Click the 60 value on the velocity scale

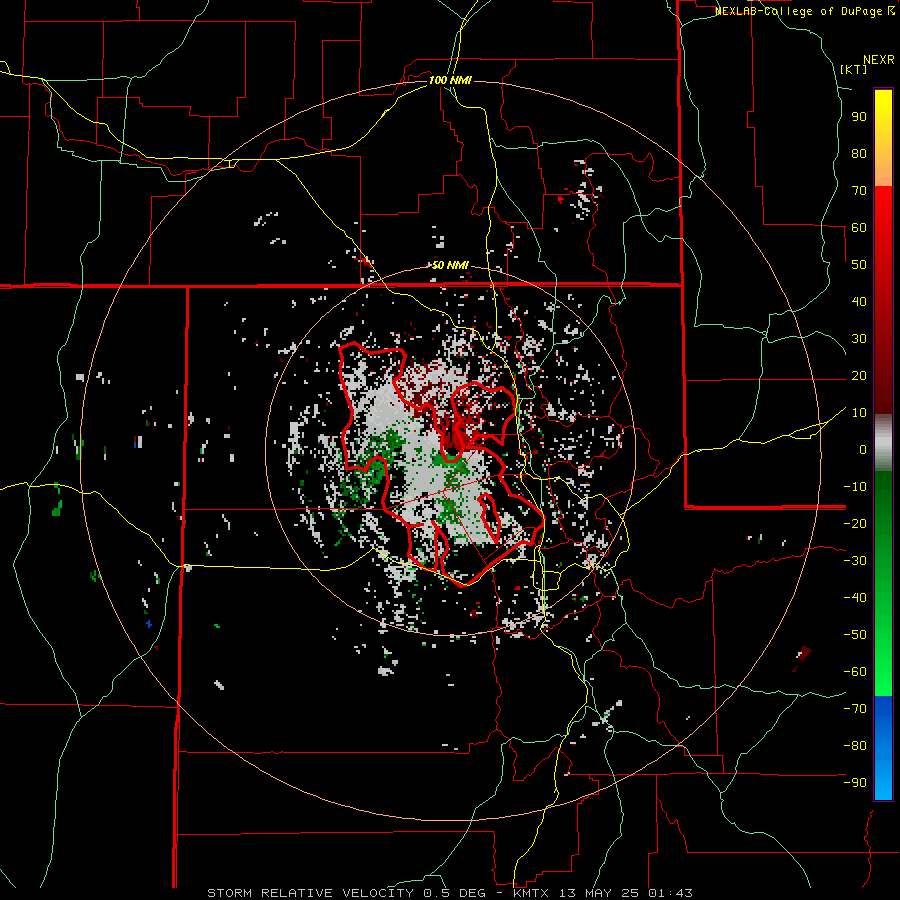click(x=859, y=227)
